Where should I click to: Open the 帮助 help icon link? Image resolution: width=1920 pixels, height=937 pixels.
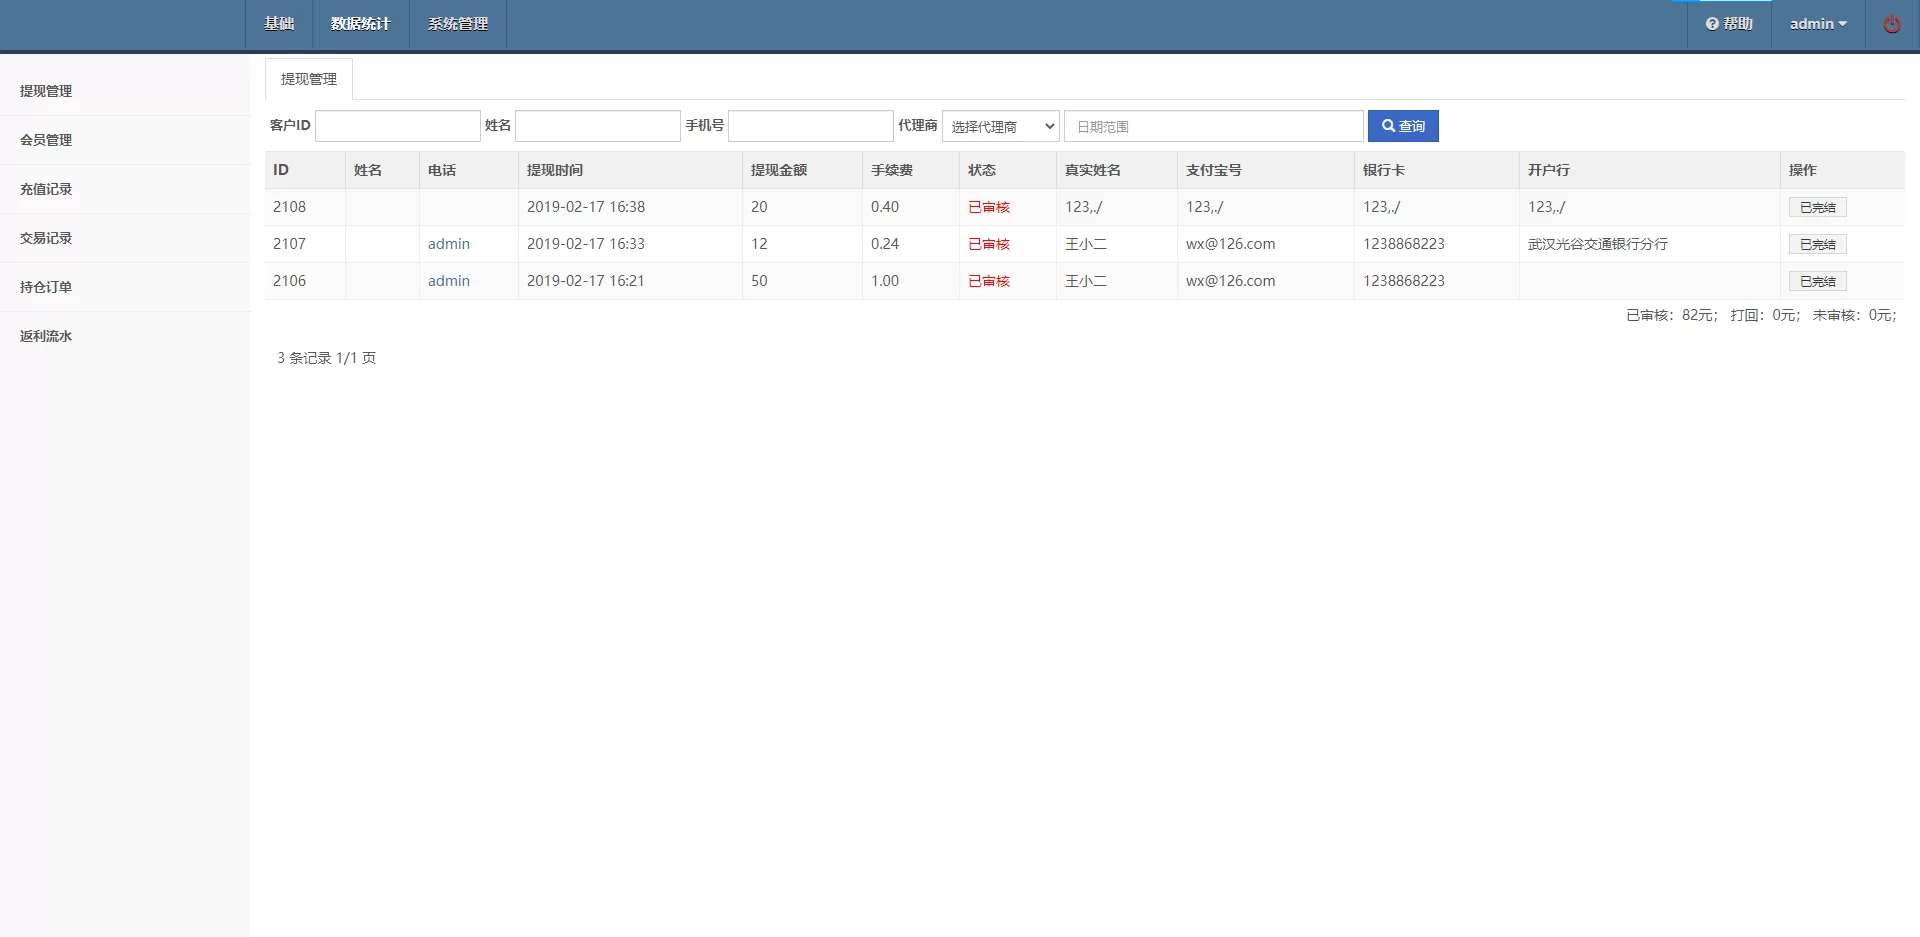pos(1729,24)
